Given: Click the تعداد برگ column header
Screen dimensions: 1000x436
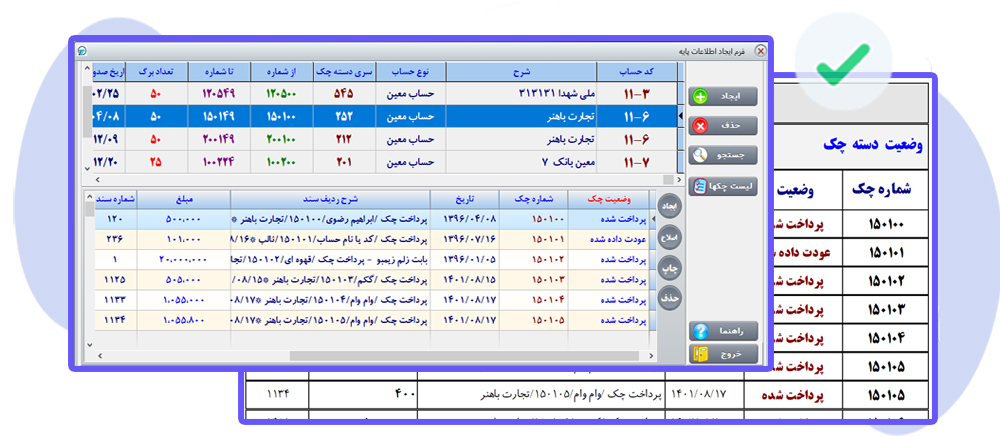Looking at the screenshot, I should (157, 72).
